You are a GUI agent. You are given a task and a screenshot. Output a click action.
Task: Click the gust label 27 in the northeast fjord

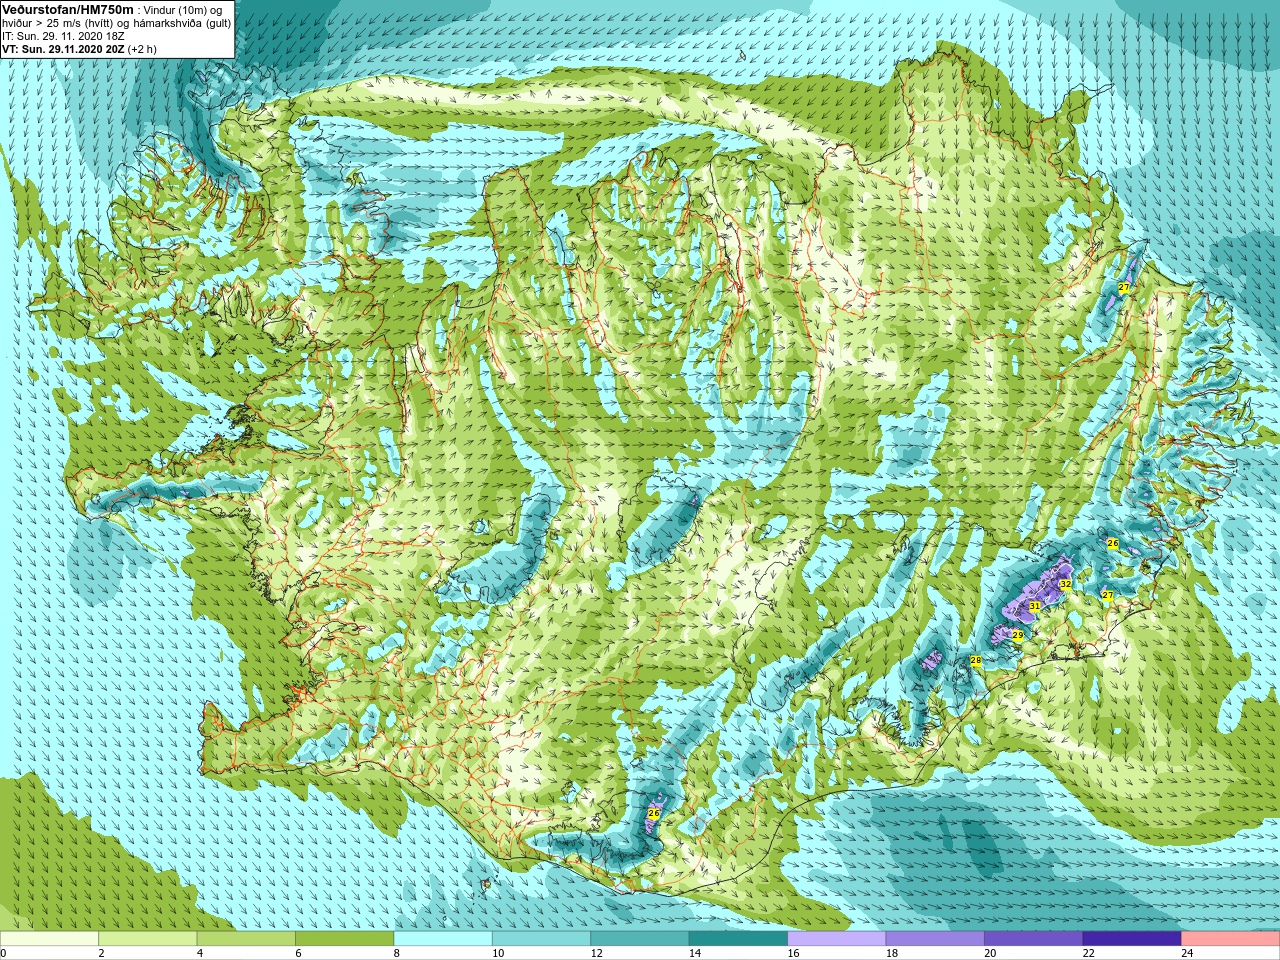(x=1124, y=288)
